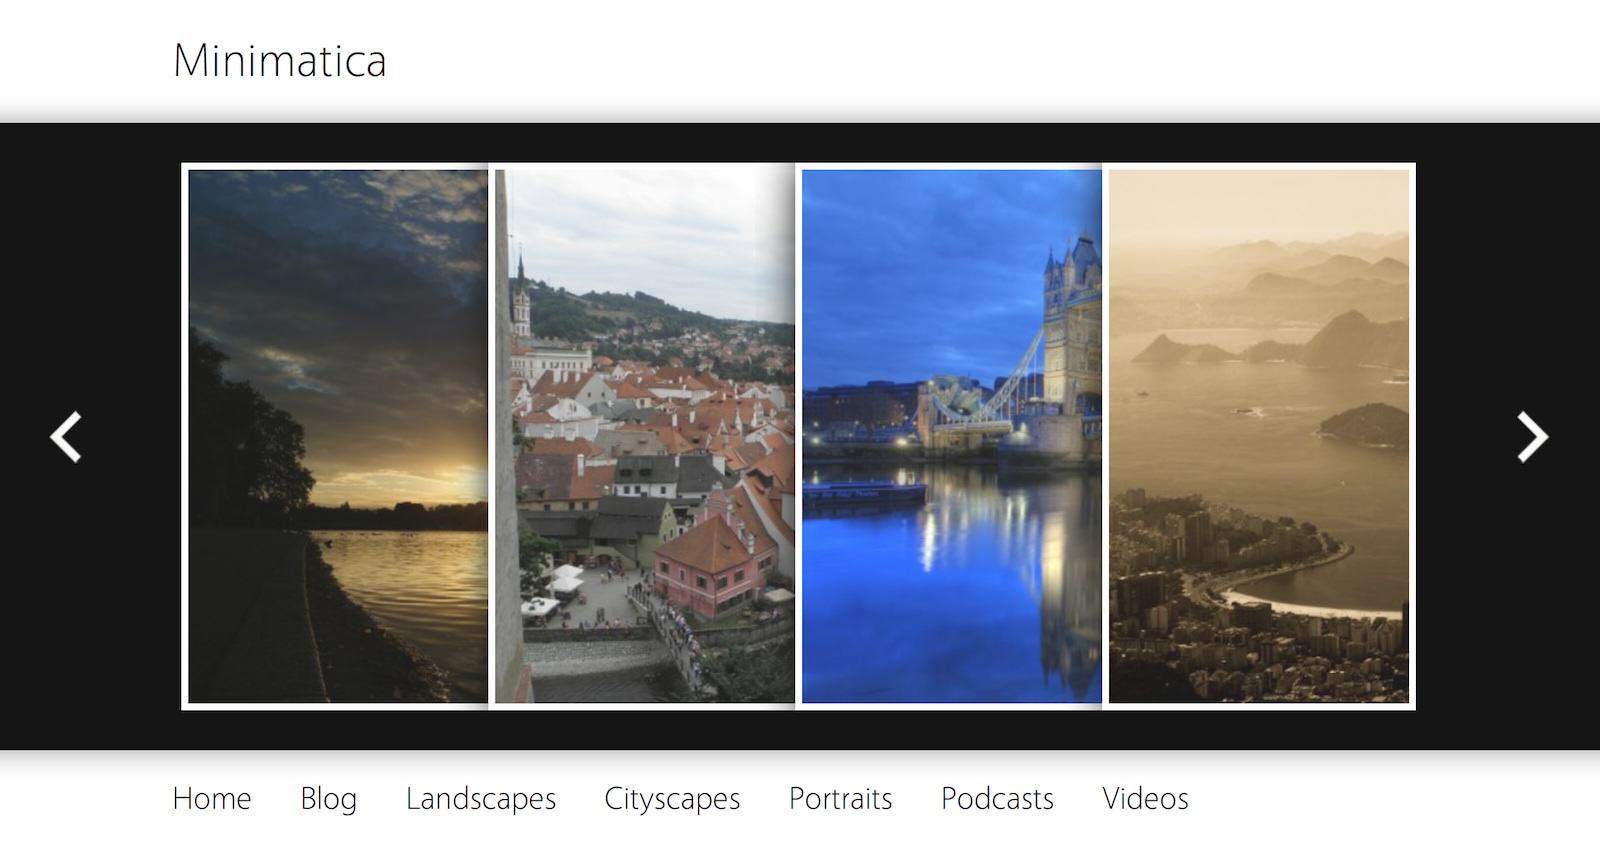Open the sunset lake photo

pyautogui.click(x=337, y=436)
